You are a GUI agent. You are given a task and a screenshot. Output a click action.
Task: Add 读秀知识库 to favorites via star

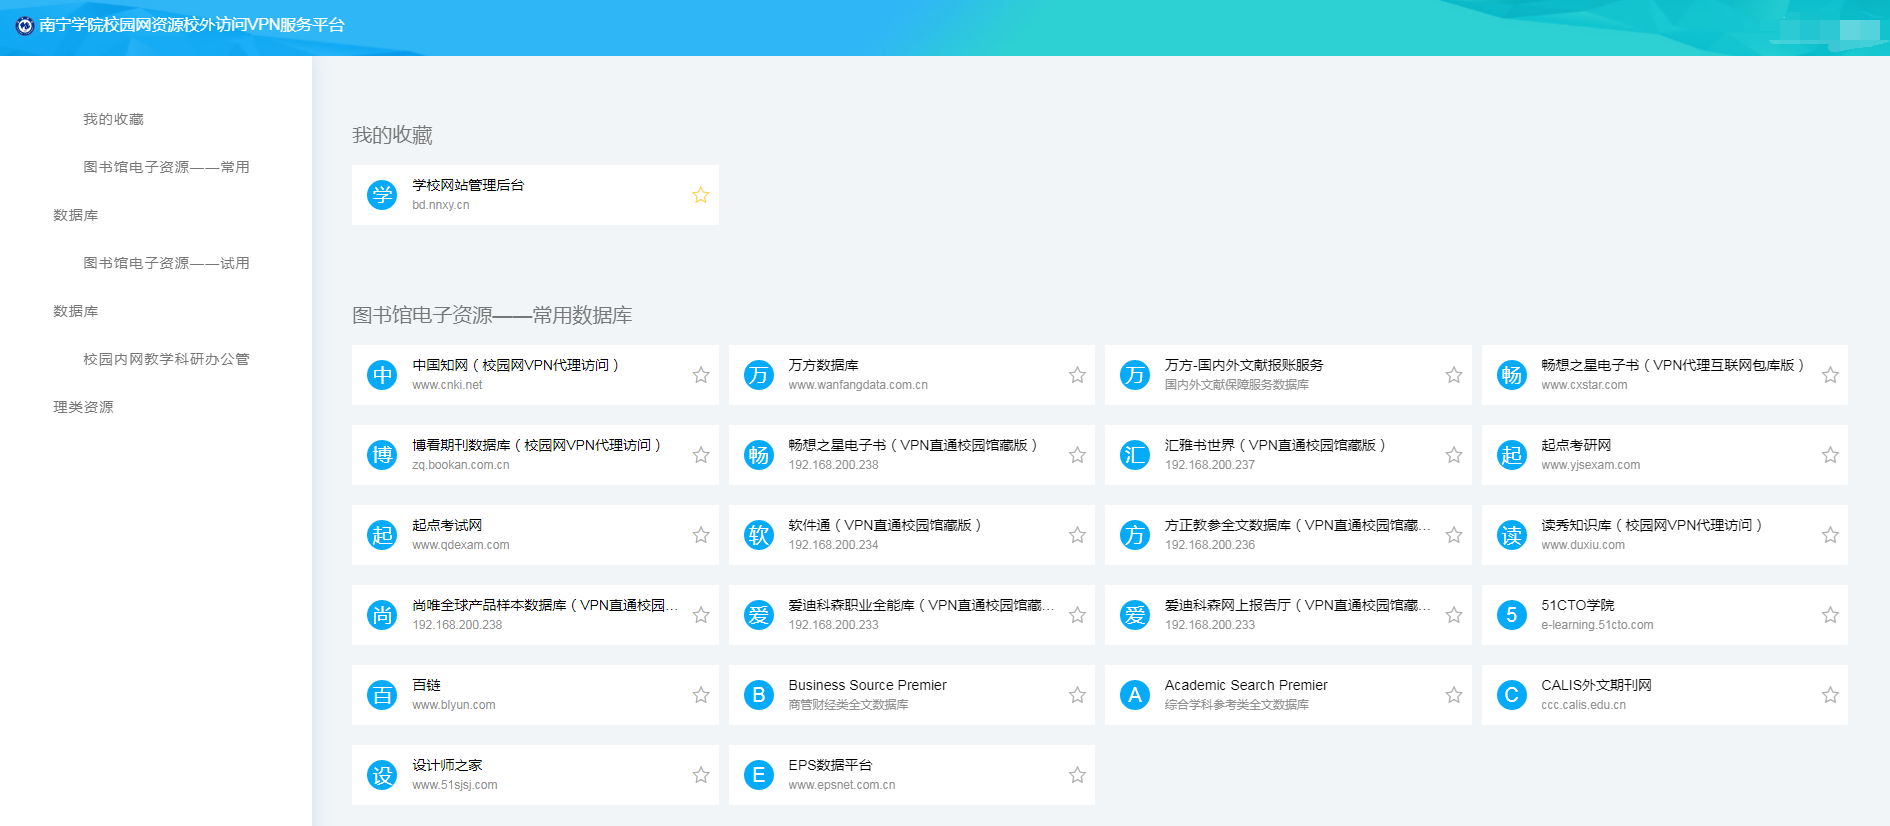point(1830,535)
